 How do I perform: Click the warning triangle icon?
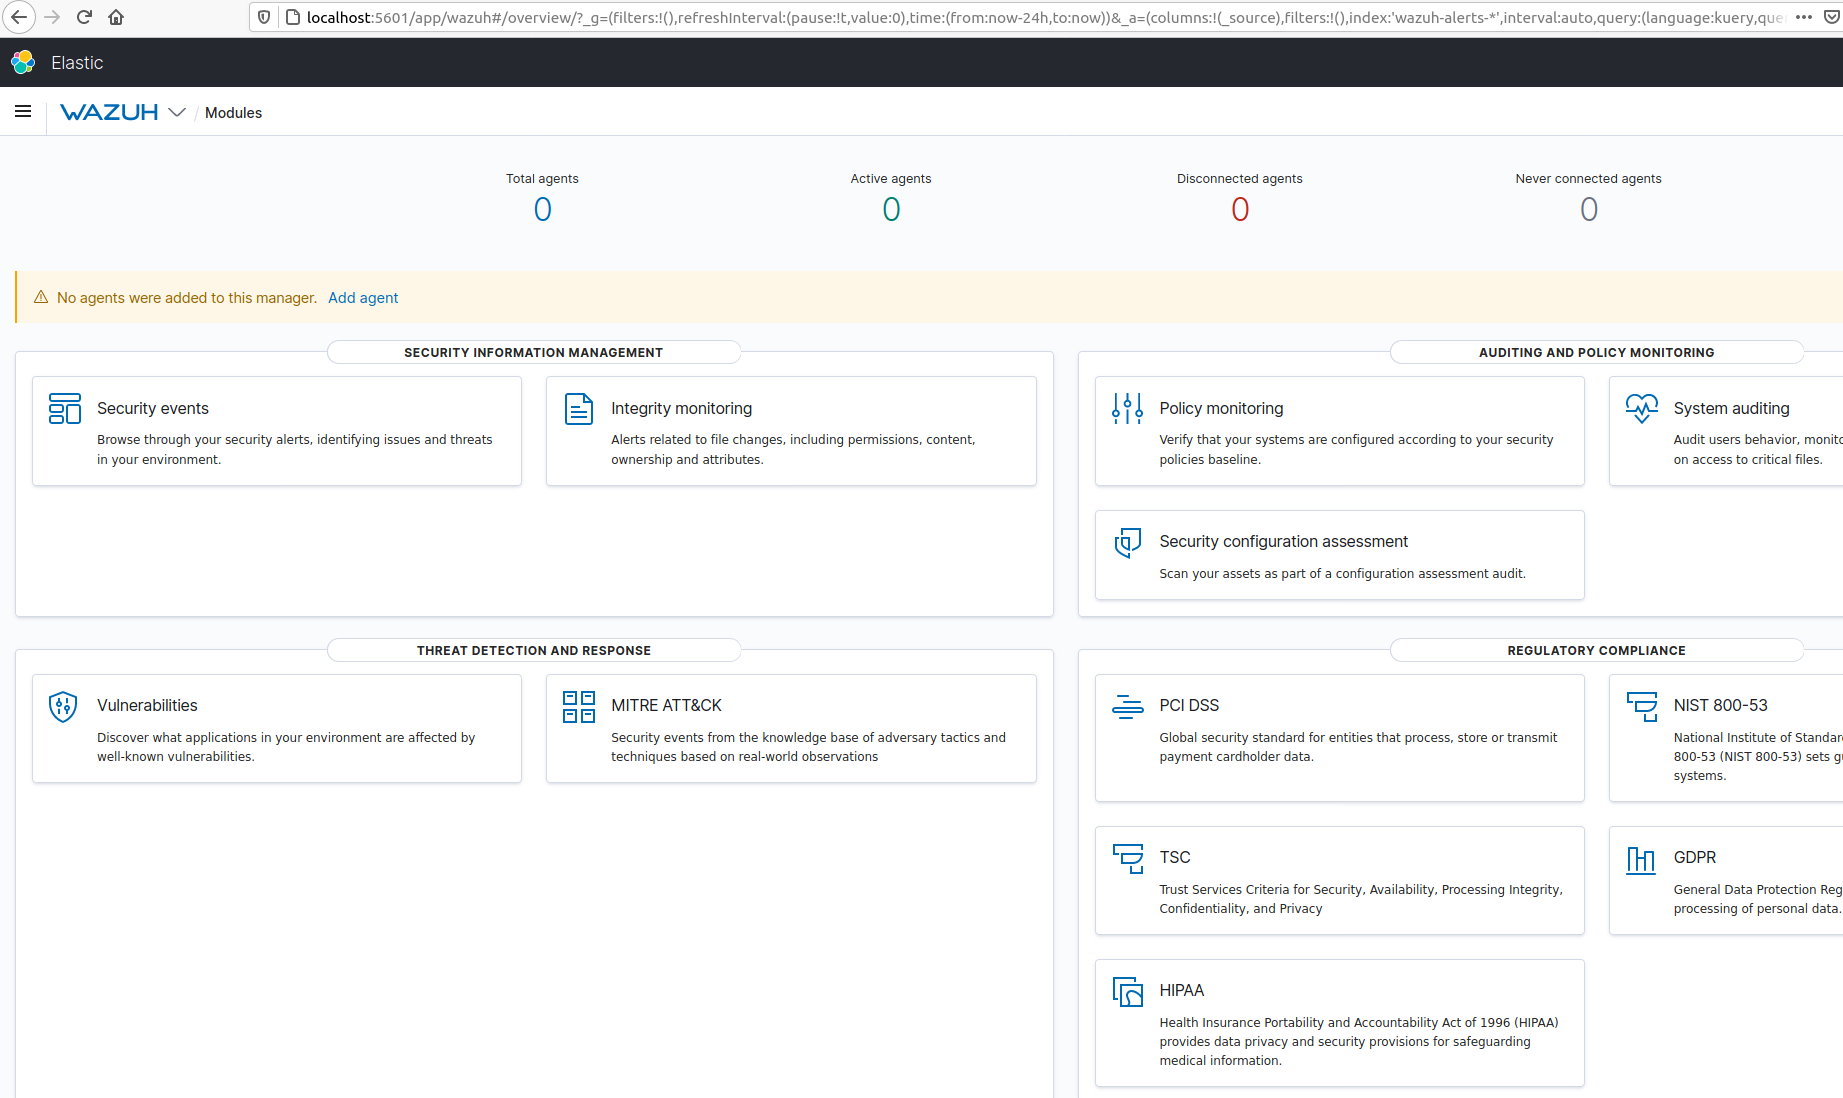41,297
